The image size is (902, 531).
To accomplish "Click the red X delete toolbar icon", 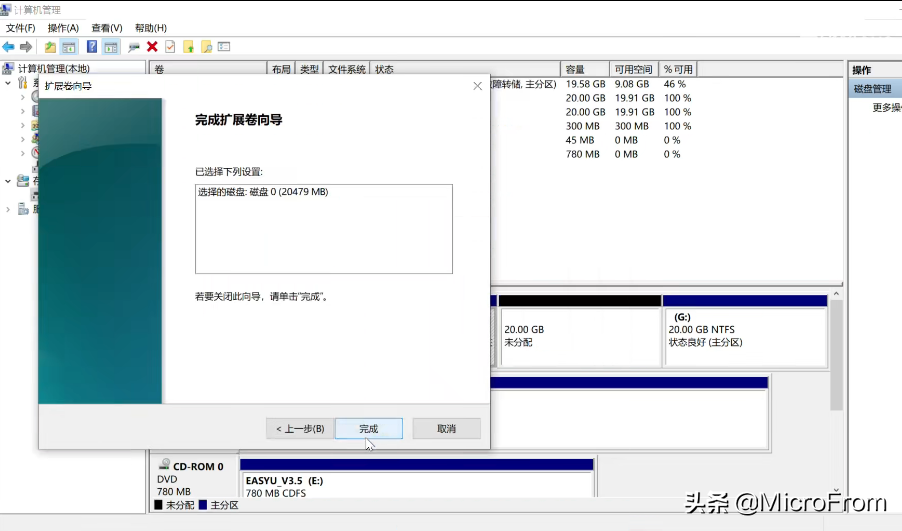I will click(152, 47).
